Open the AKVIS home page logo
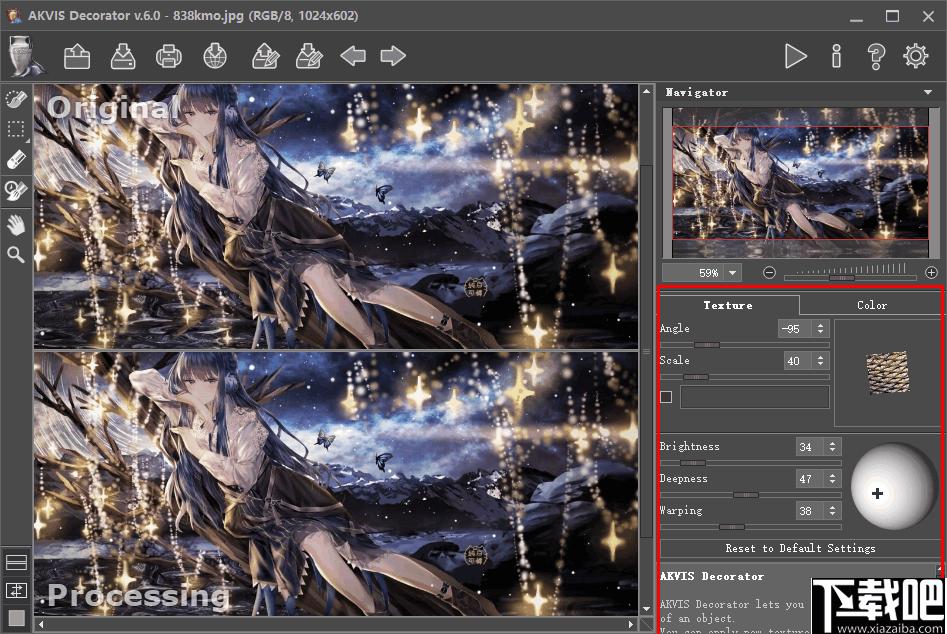Screen dimensions: 947x634 tap(25, 56)
